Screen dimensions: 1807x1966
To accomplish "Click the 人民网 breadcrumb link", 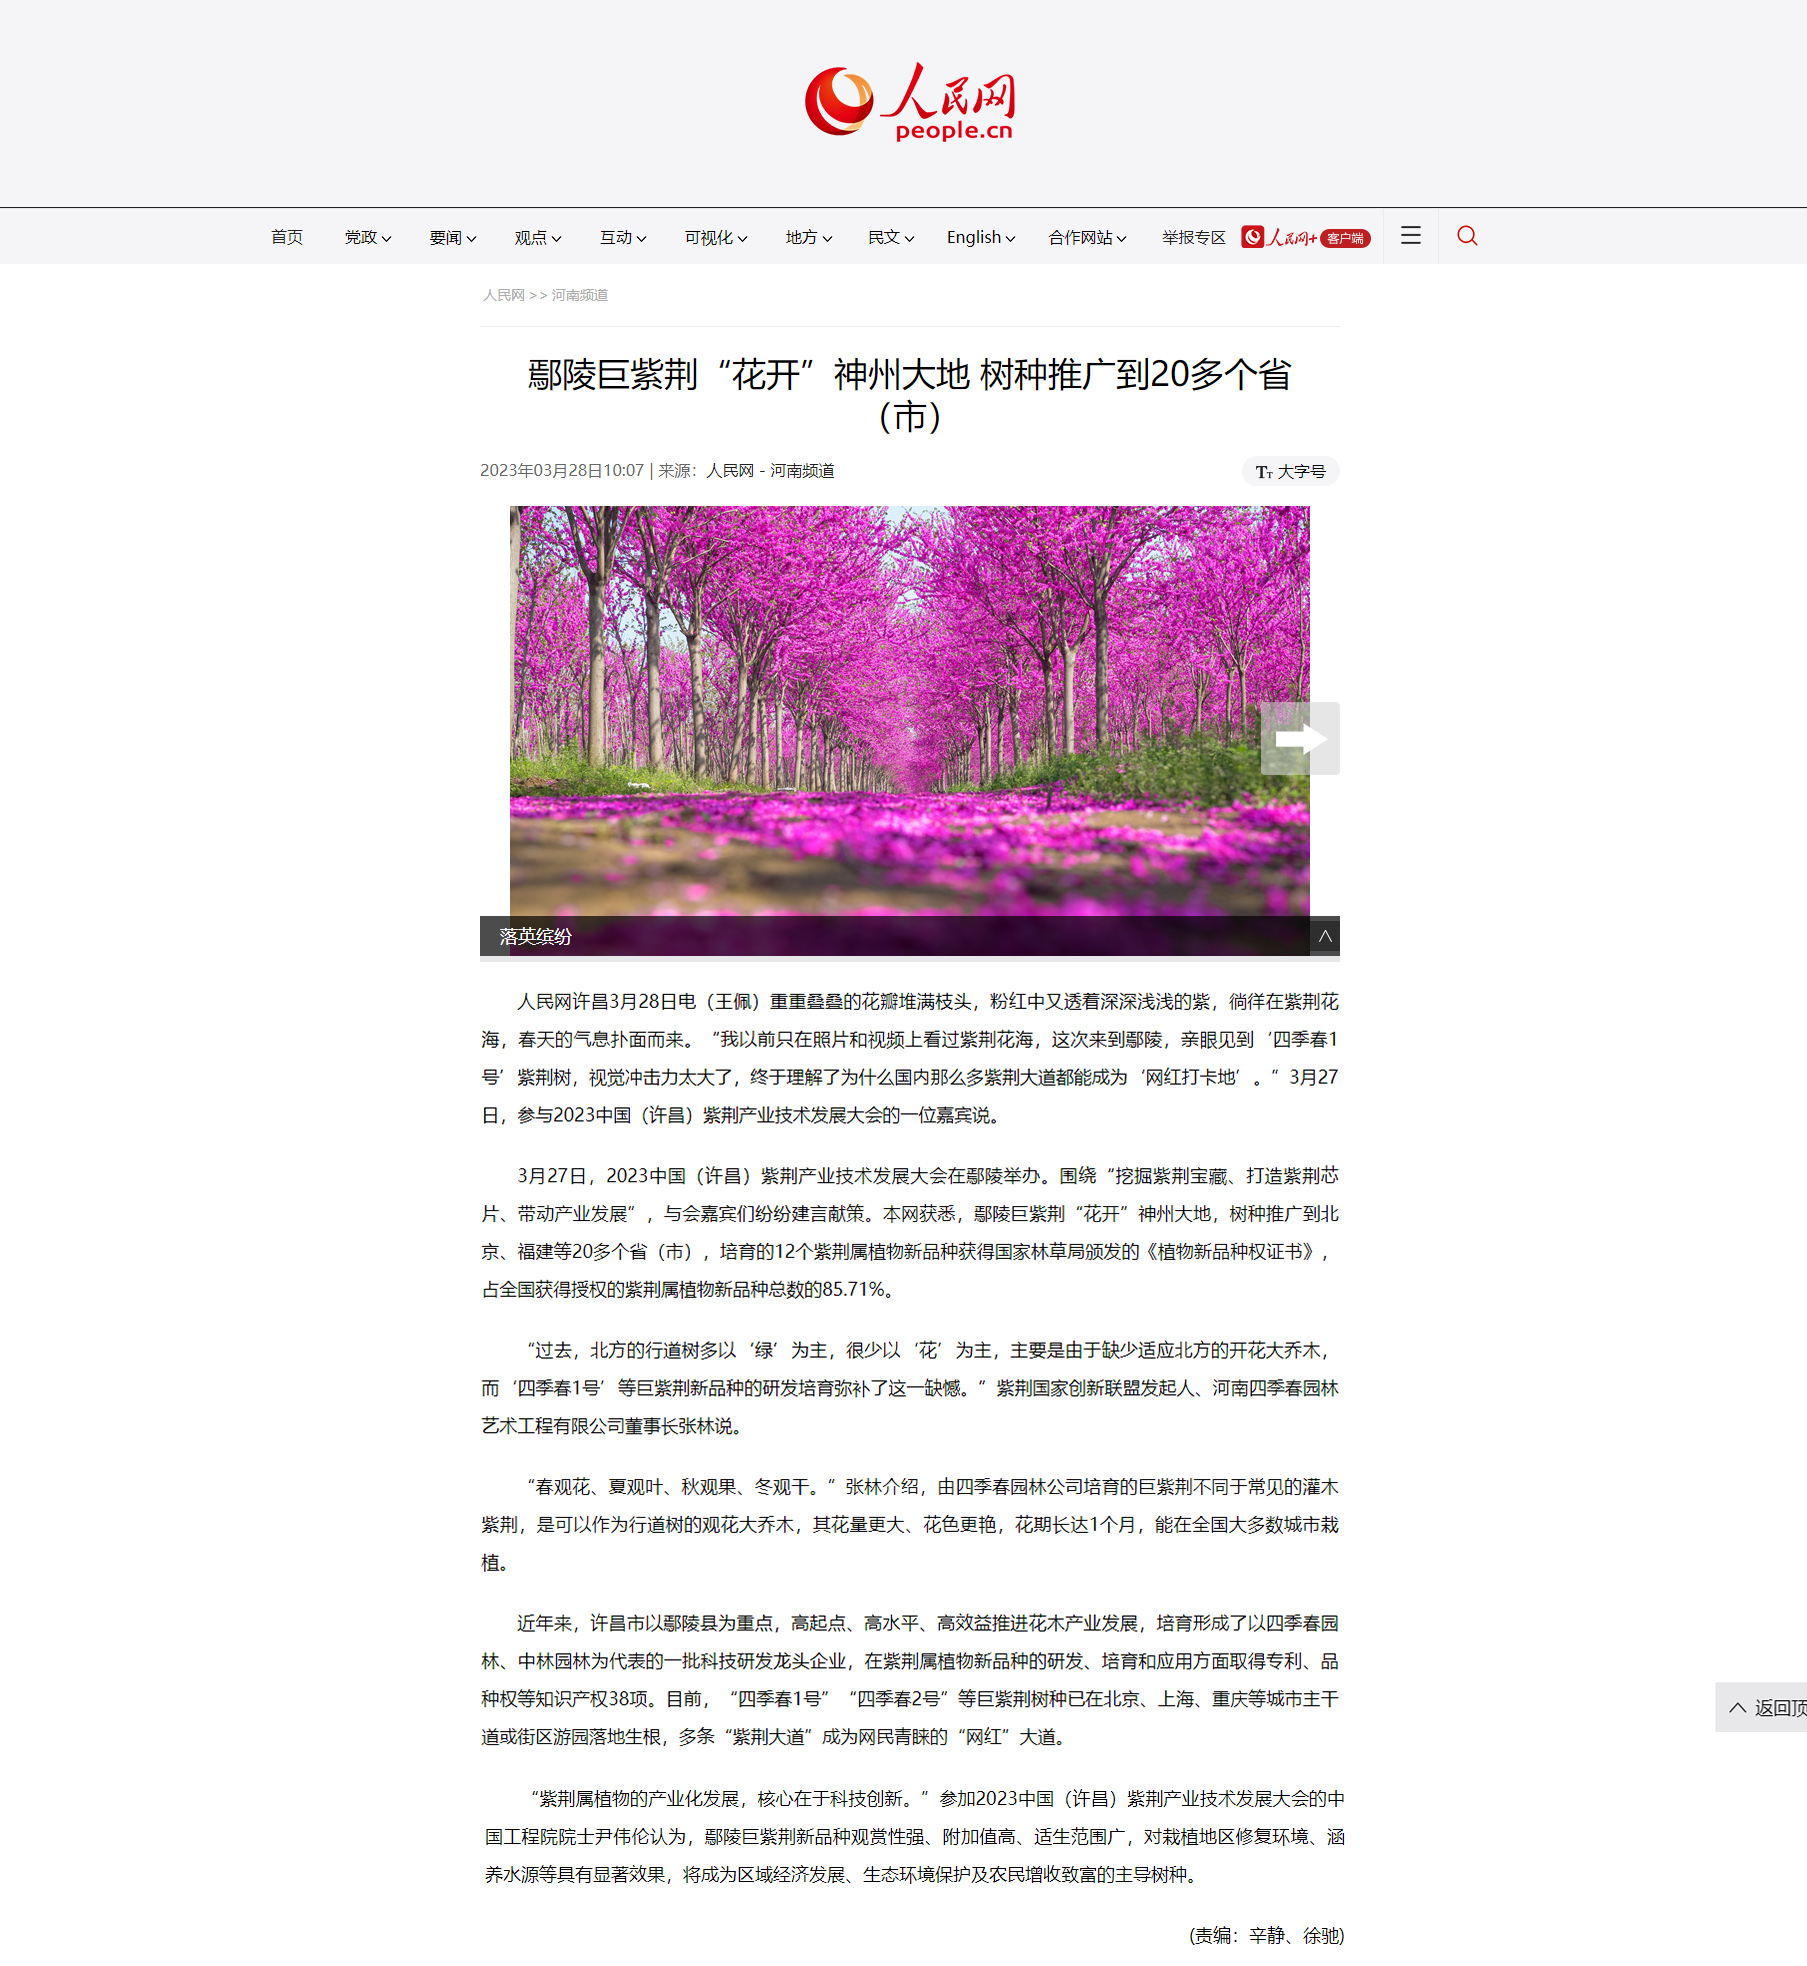I will tap(503, 295).
